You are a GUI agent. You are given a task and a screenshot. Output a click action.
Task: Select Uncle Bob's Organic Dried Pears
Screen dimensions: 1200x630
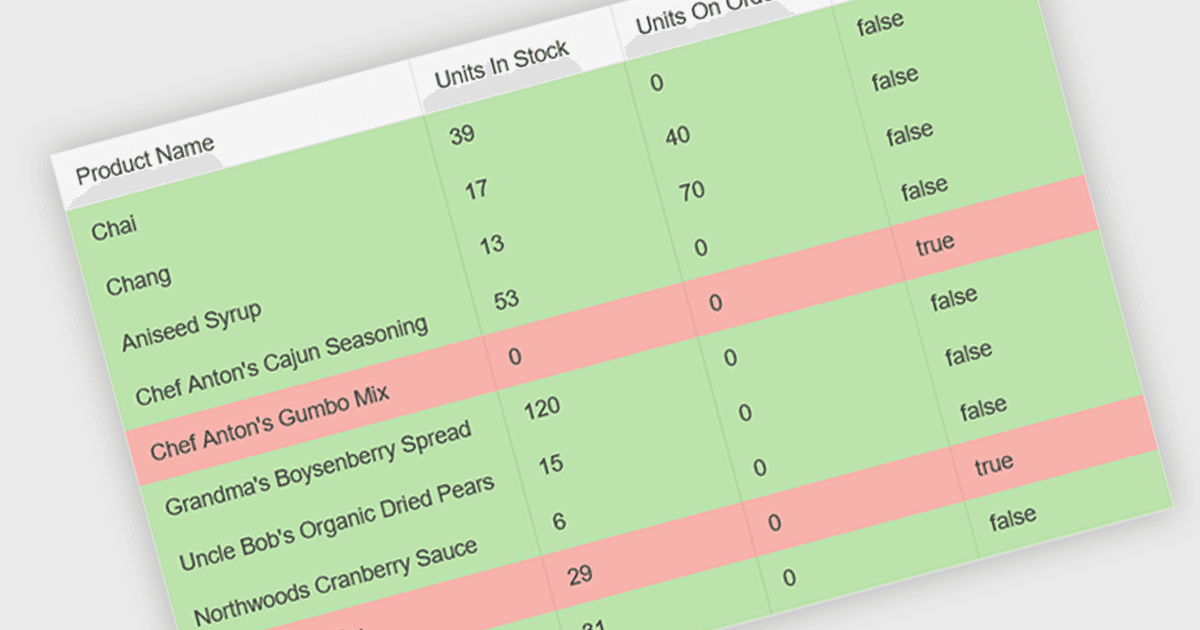tap(337, 523)
